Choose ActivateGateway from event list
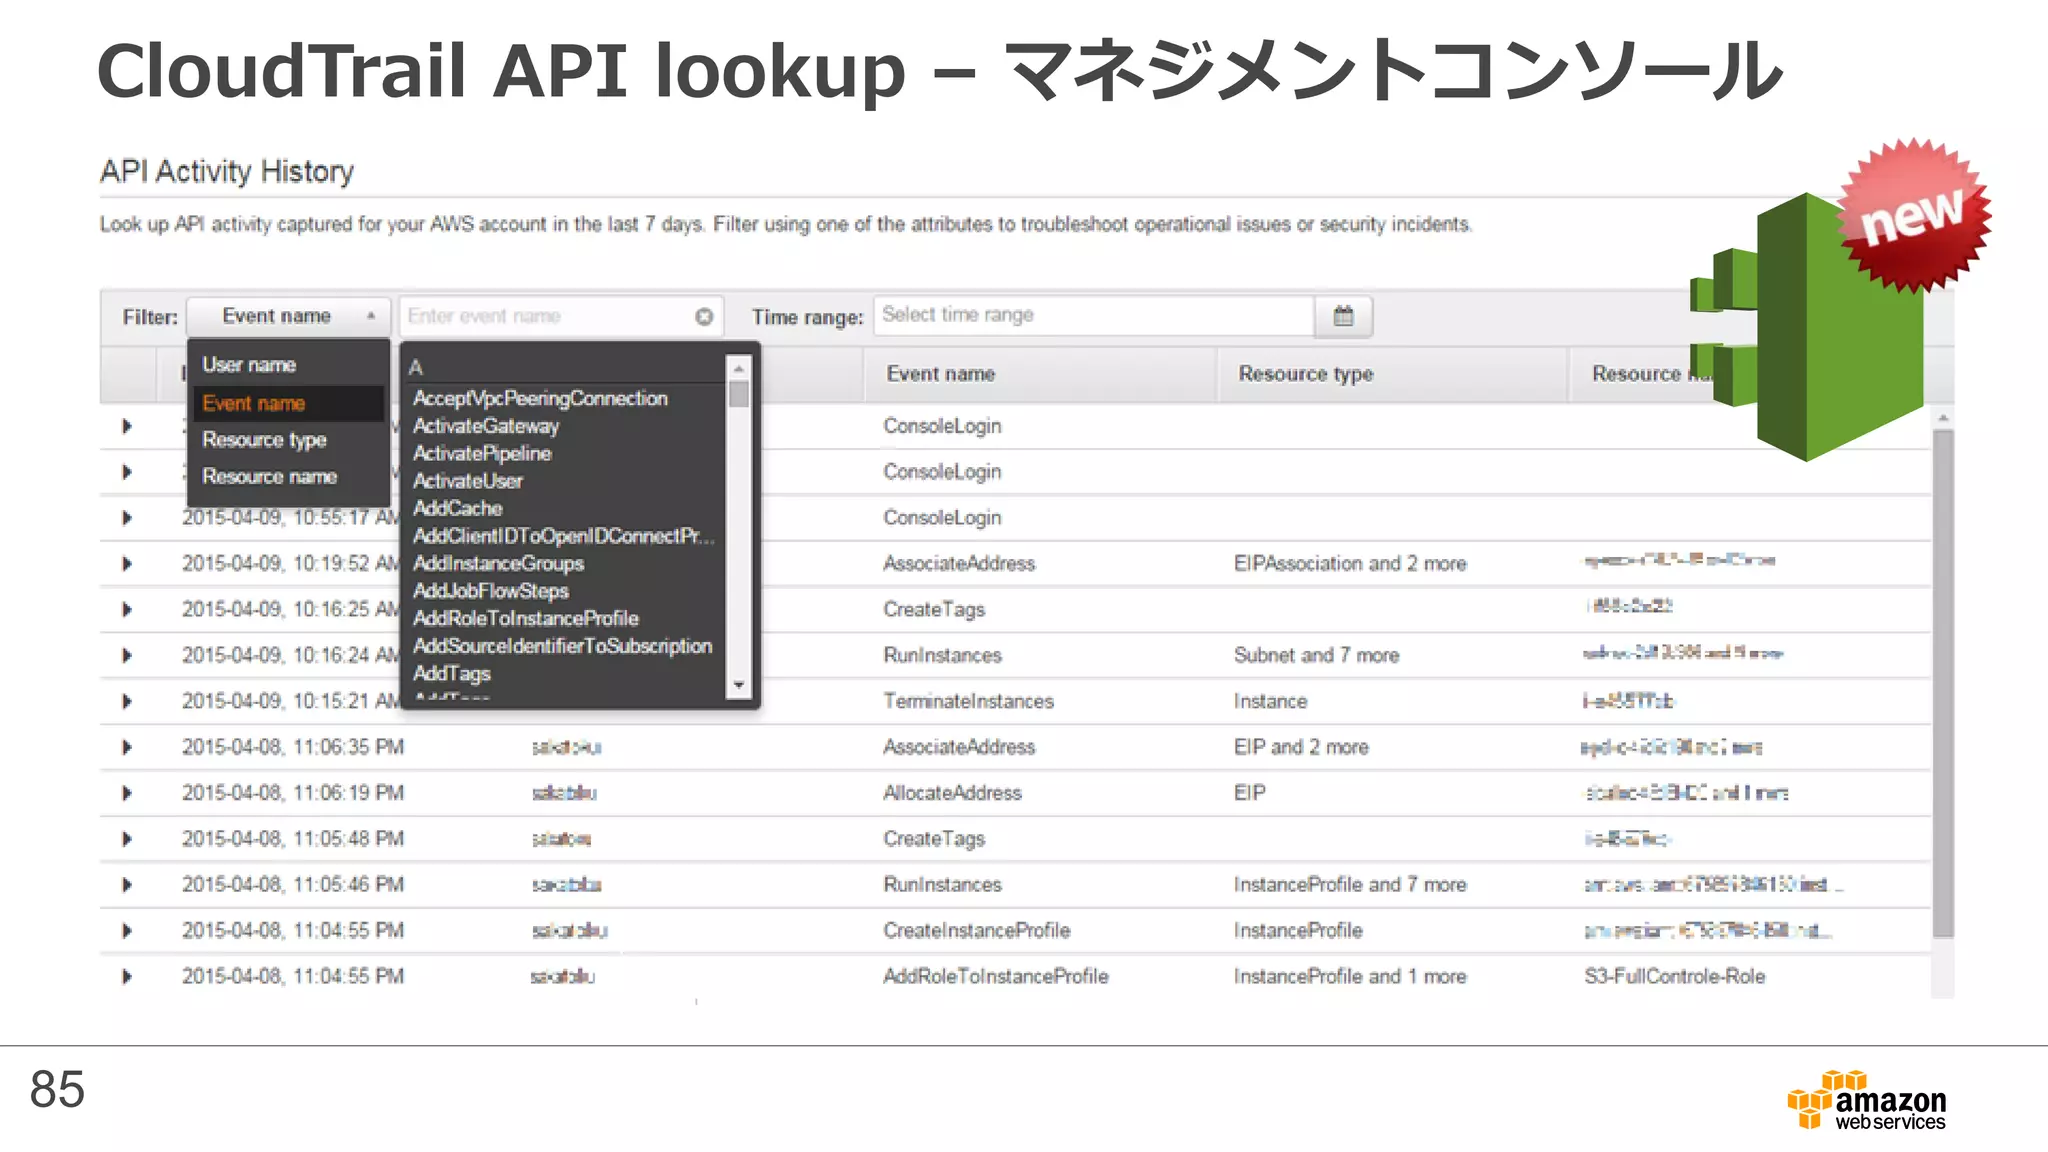This screenshot has height=1152, width=2048. (x=486, y=426)
